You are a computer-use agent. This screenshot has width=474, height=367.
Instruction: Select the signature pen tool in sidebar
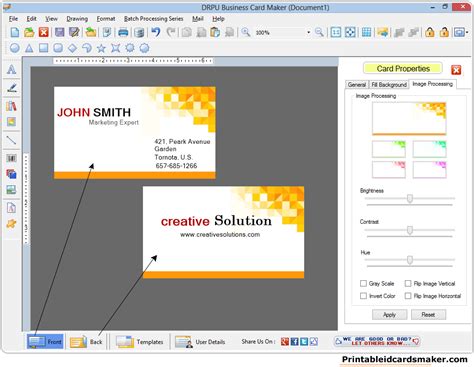click(x=11, y=88)
